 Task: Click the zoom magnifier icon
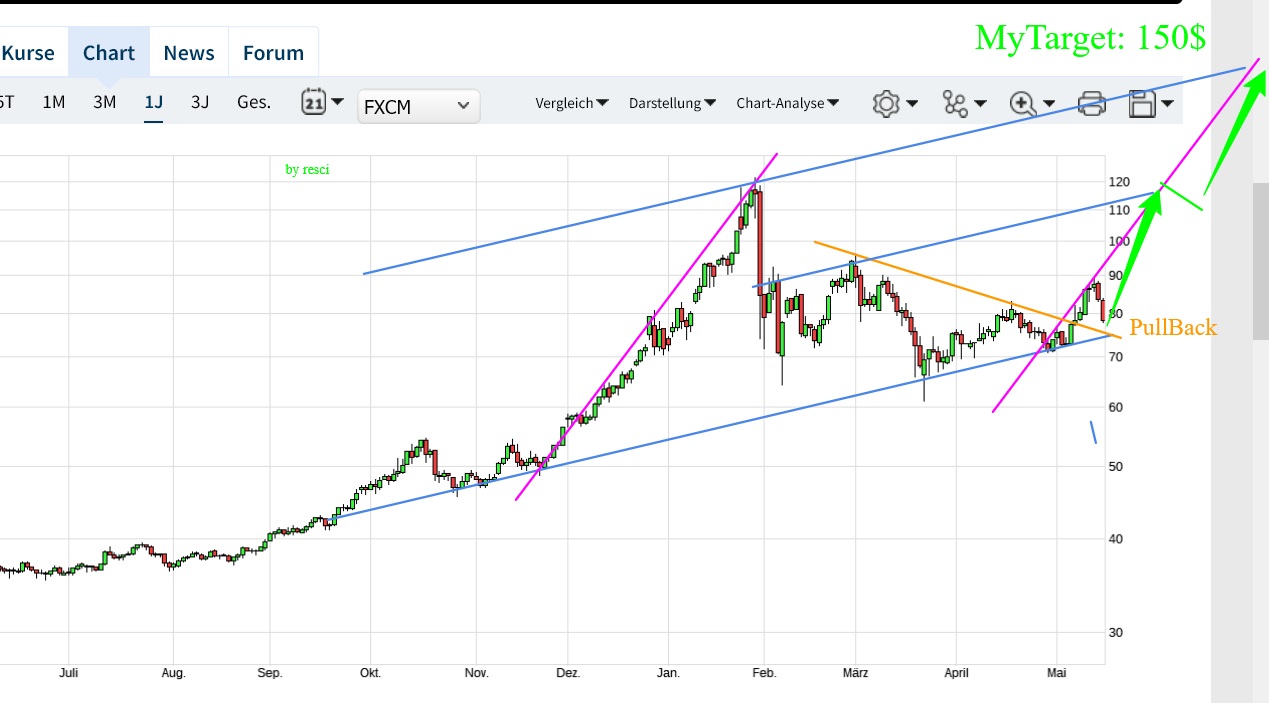(1023, 103)
